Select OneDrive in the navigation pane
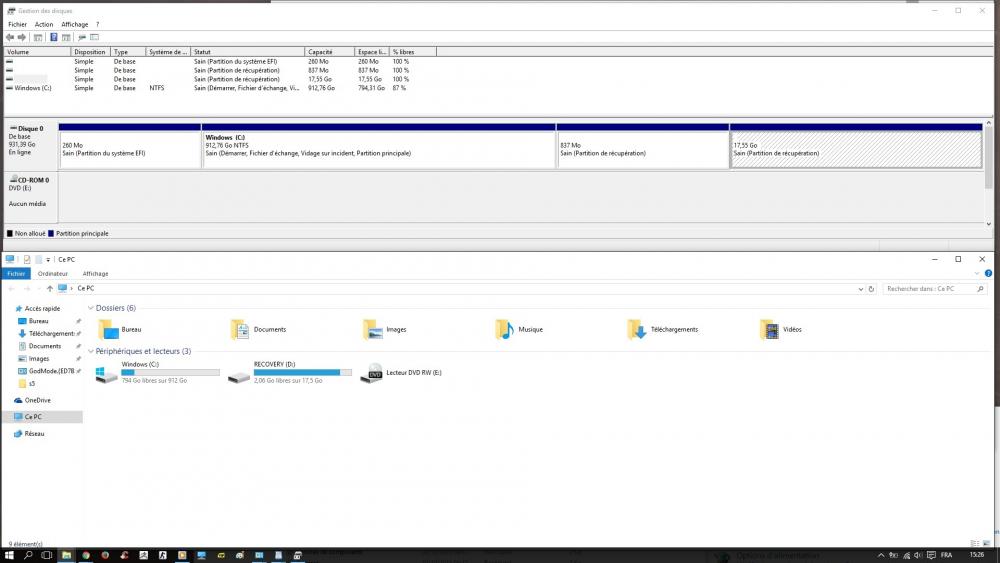The width and height of the screenshot is (1000, 563). (x=37, y=400)
